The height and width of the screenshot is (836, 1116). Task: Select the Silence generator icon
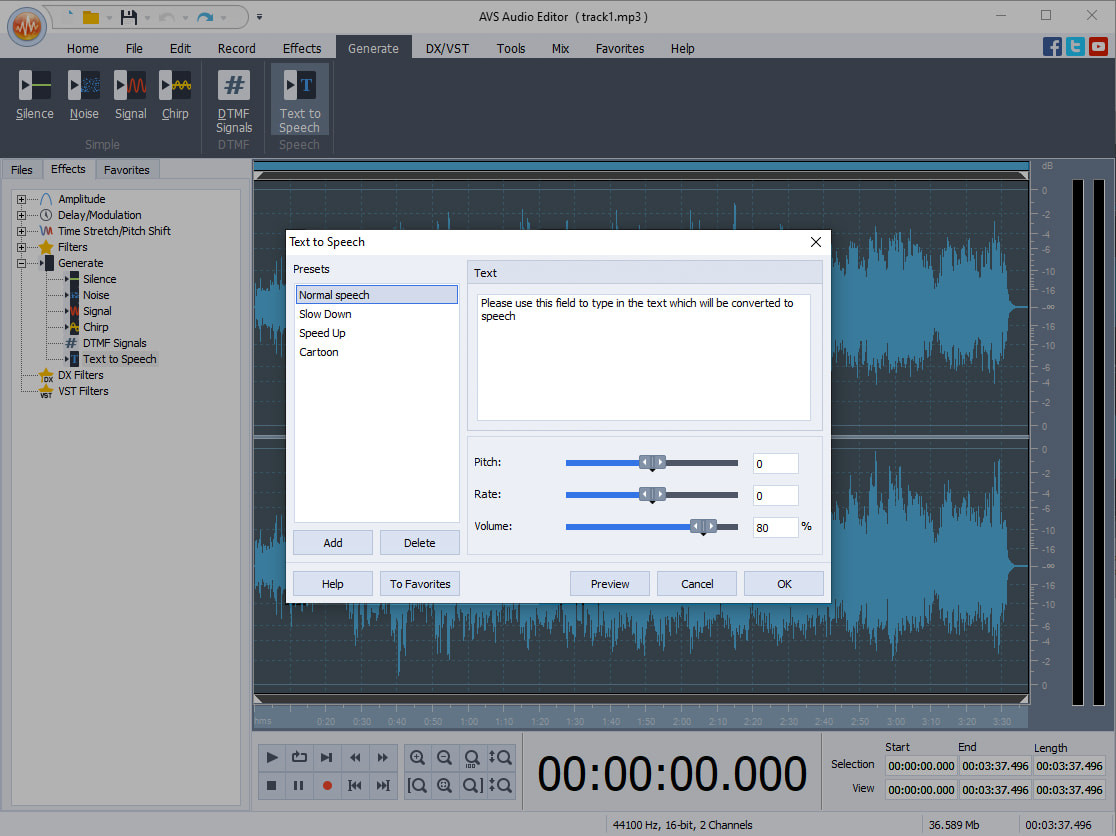[34, 96]
